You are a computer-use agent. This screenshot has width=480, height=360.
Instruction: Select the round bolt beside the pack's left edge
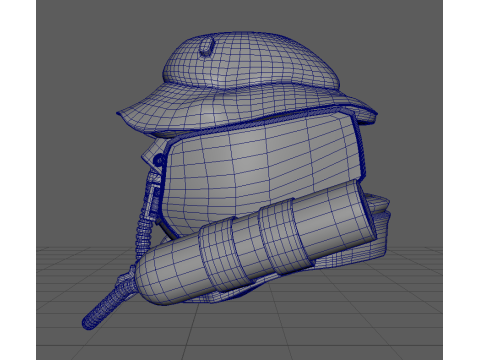(159, 160)
